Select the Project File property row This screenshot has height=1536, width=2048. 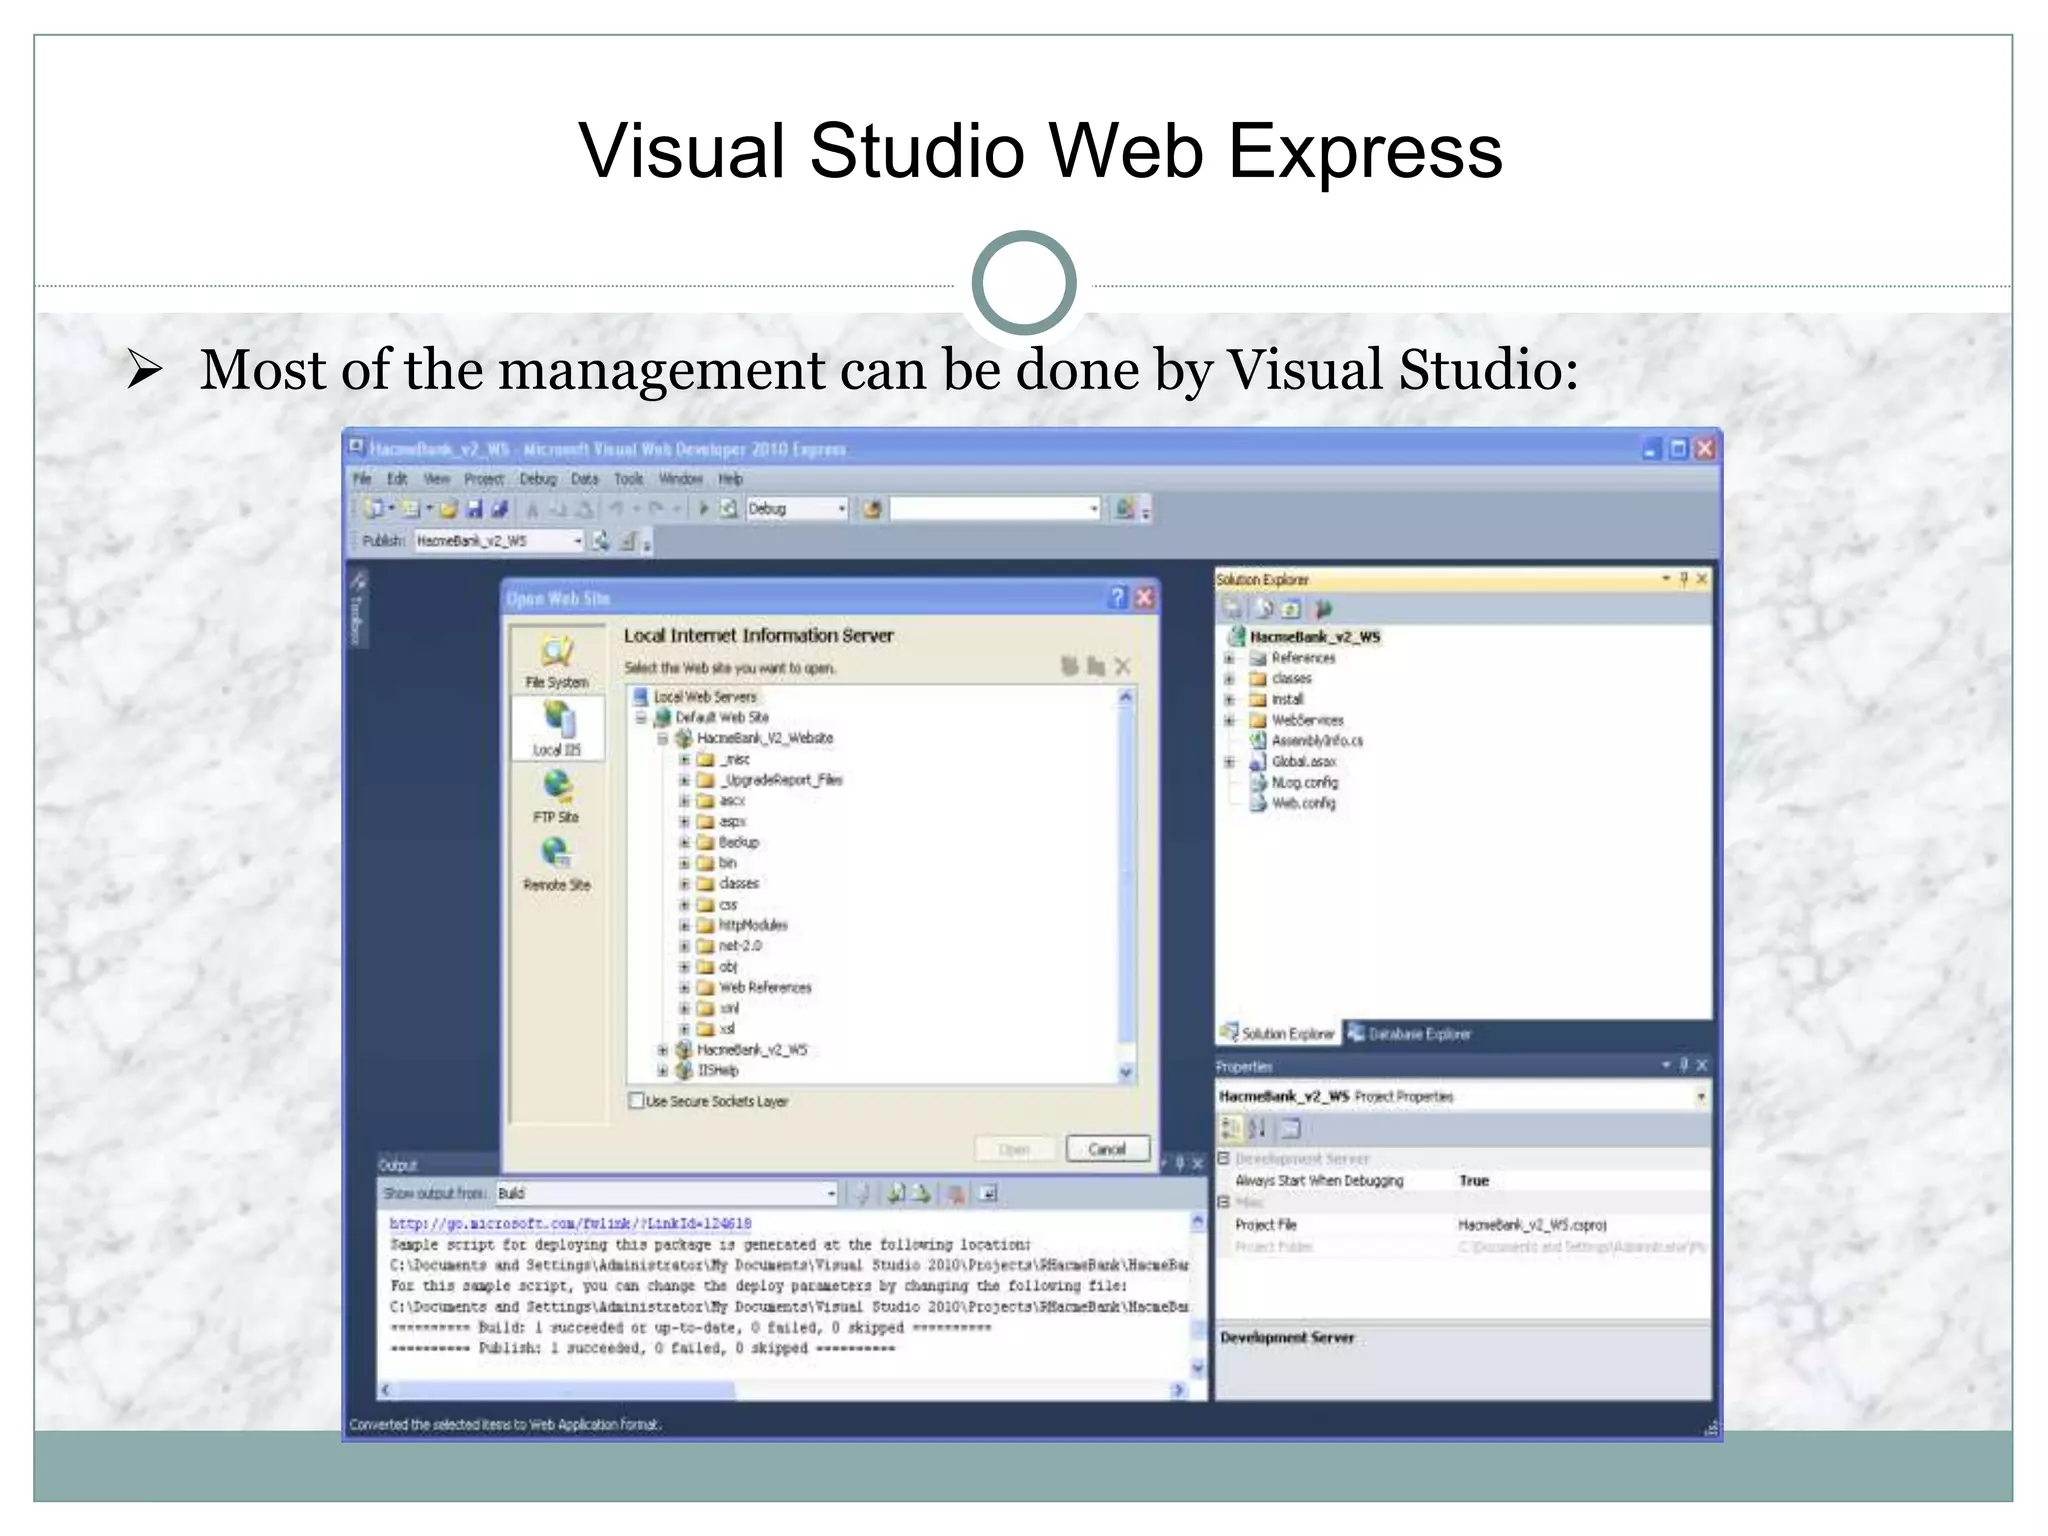[x=1461, y=1225]
